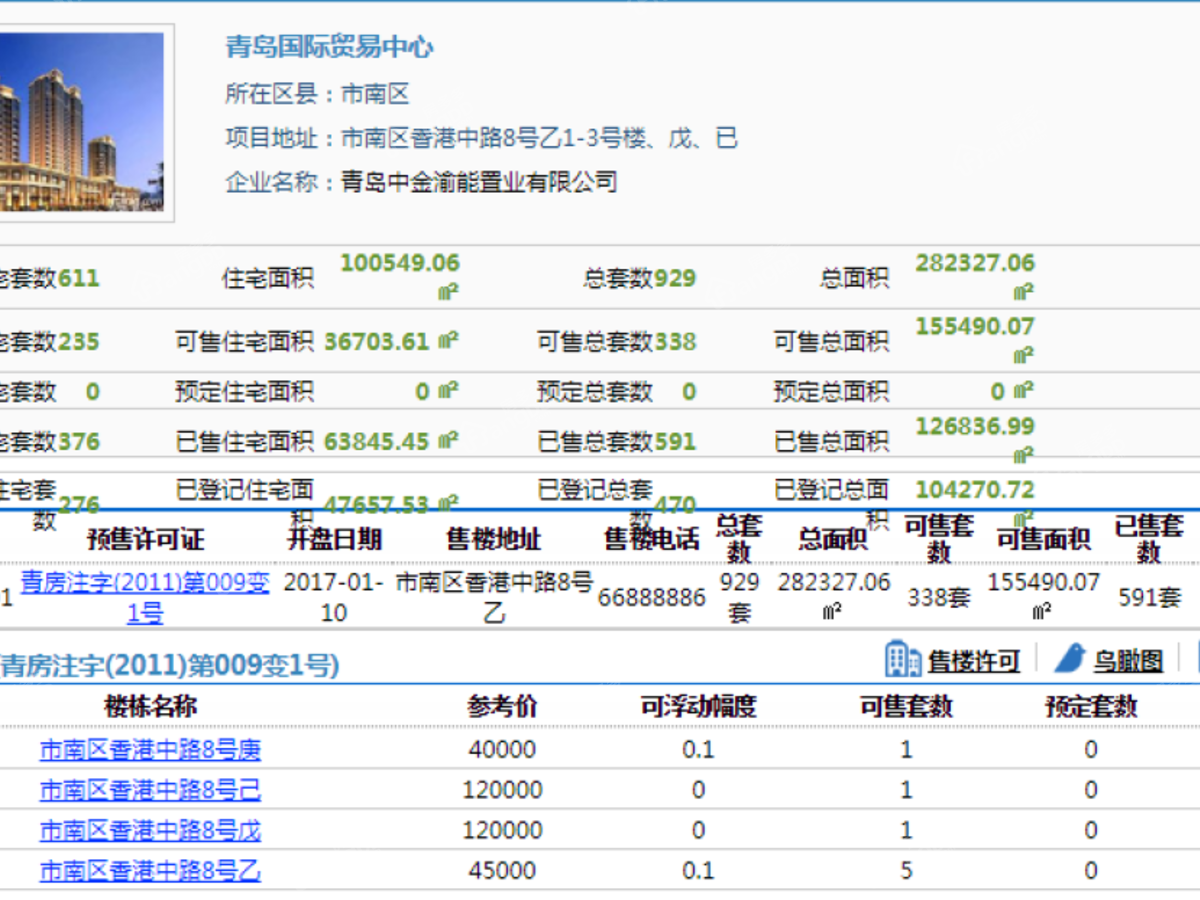Viewport: 1200px width, 900px height.
Task: Click the 青岛国际贸易中心 project title
Action: (x=329, y=47)
